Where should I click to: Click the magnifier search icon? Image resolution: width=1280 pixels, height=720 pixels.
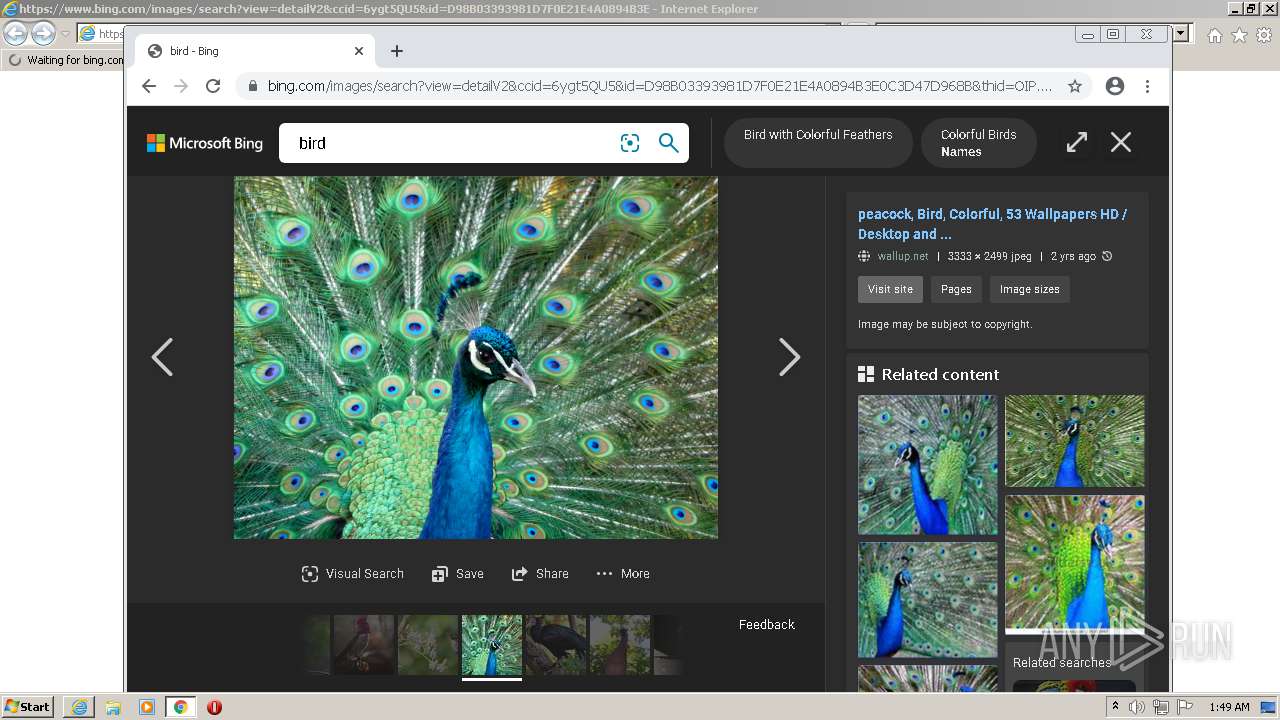pos(669,143)
